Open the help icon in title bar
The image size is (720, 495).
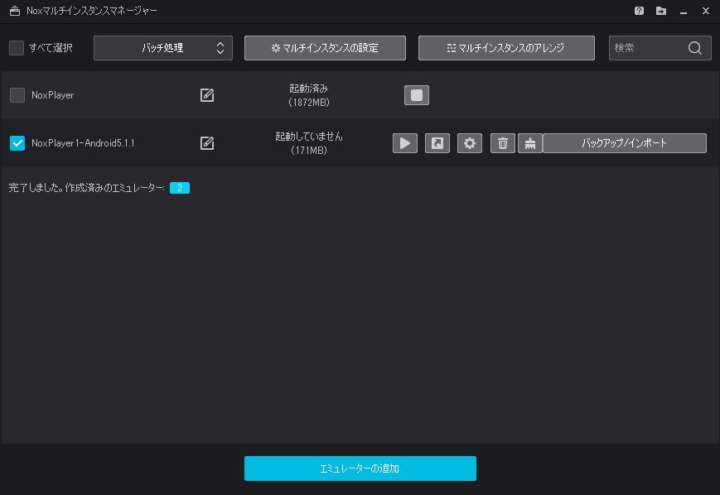point(639,11)
